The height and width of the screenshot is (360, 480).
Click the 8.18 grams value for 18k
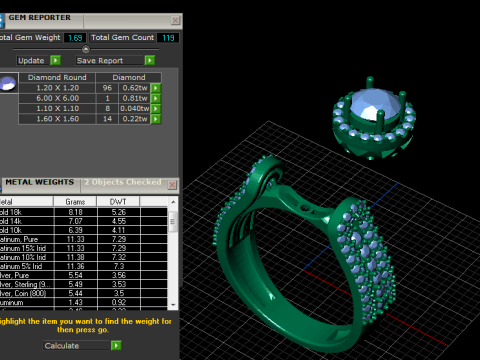(x=76, y=212)
